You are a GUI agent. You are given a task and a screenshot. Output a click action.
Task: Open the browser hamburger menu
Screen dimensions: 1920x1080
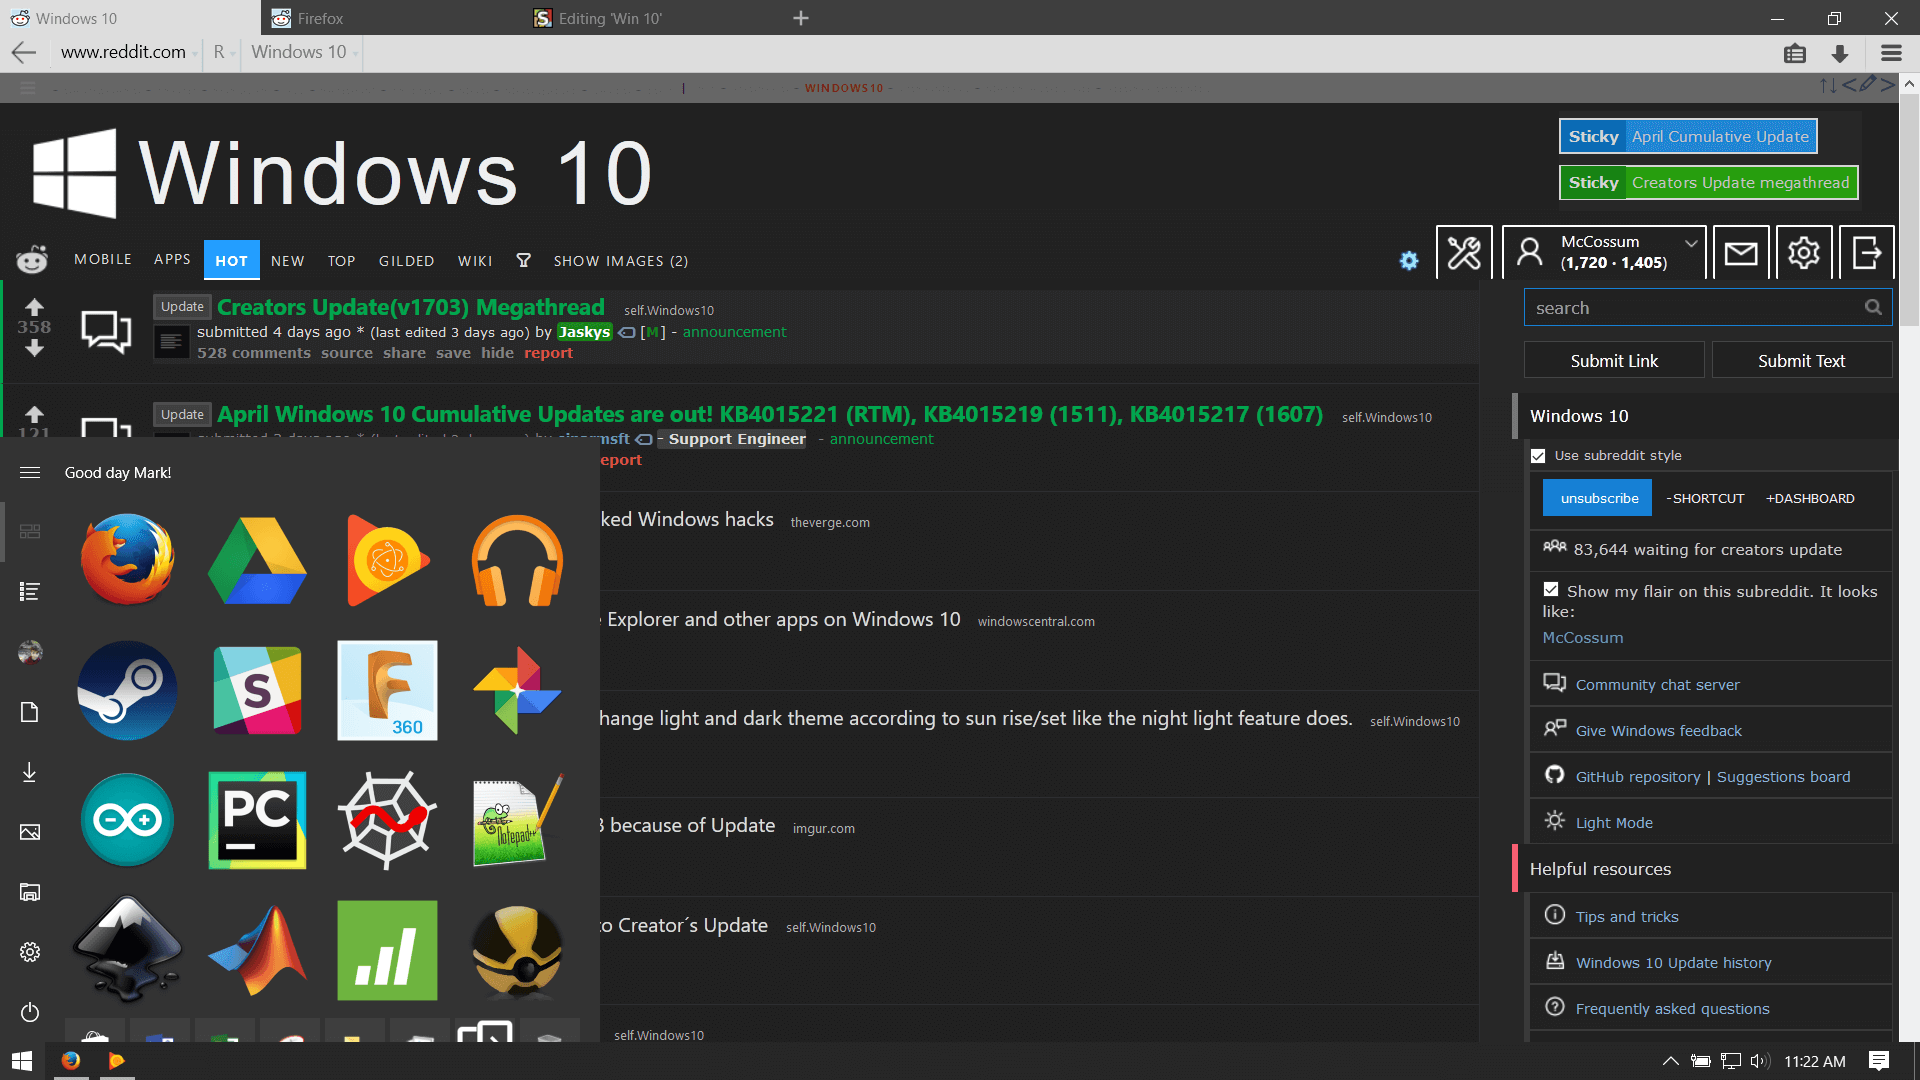[x=1891, y=53]
